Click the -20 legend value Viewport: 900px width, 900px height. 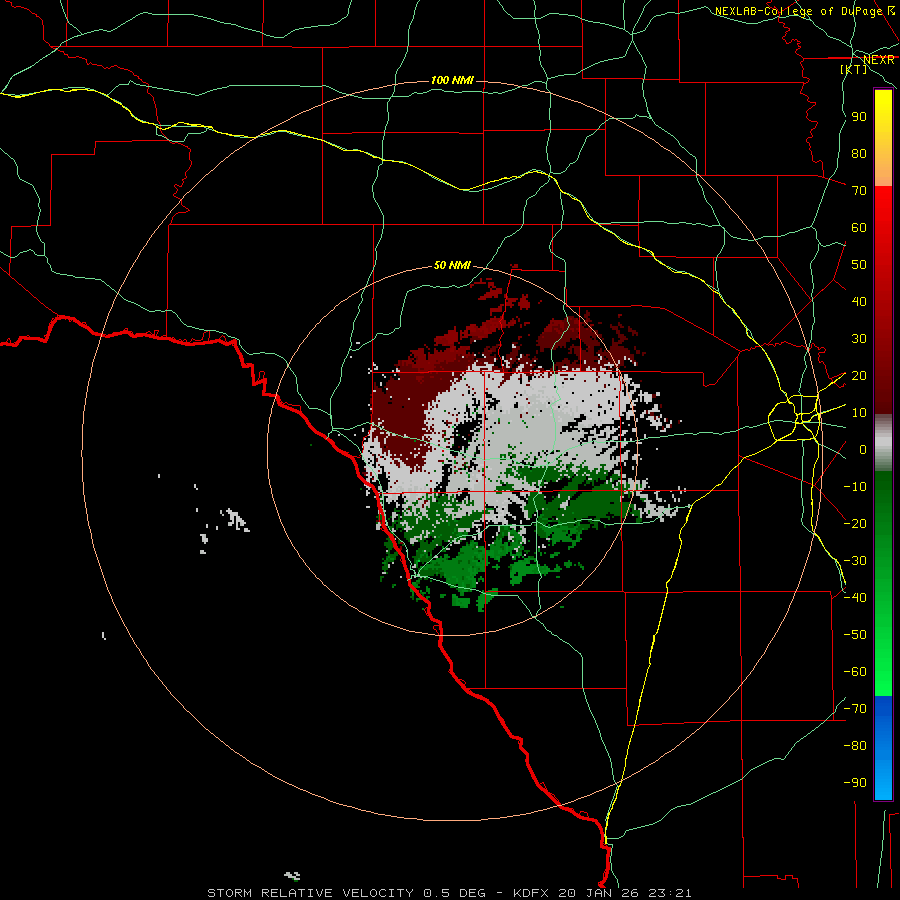[x=855, y=523]
